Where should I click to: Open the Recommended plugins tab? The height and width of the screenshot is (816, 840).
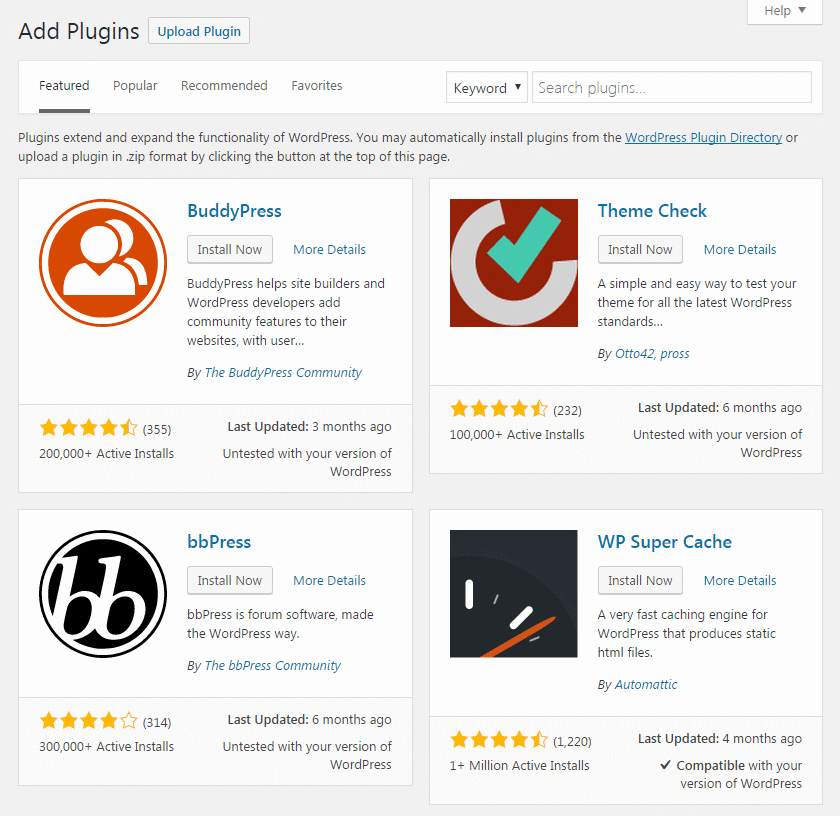point(224,85)
